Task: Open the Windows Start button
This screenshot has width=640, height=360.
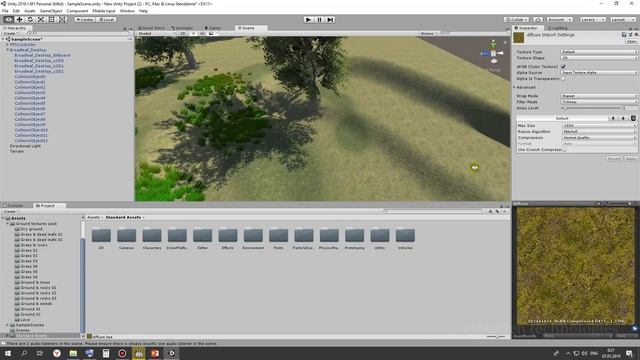Action: point(8,353)
